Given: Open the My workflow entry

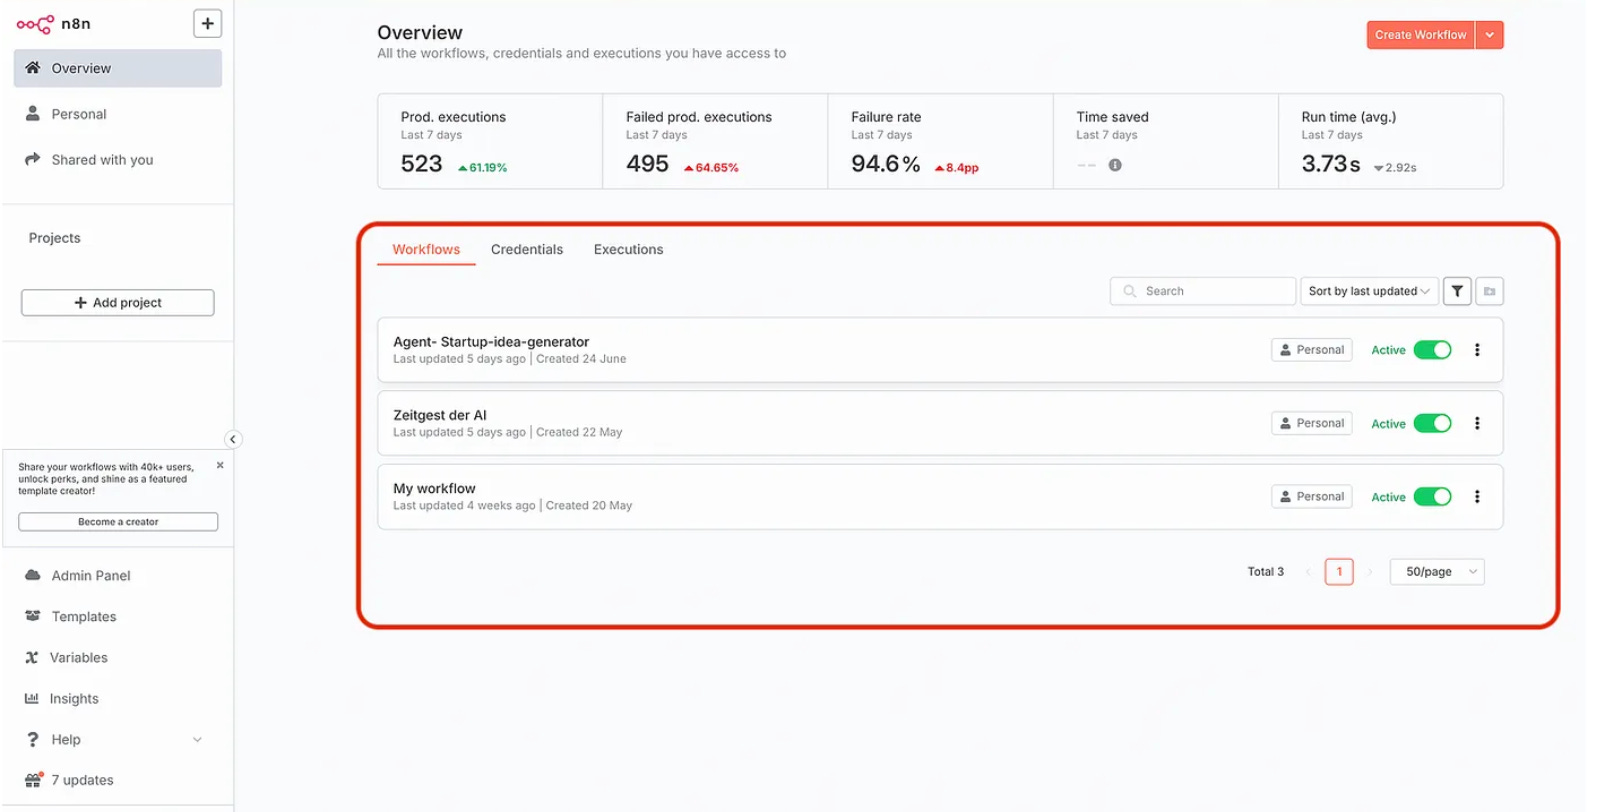Looking at the screenshot, I should [940, 497].
